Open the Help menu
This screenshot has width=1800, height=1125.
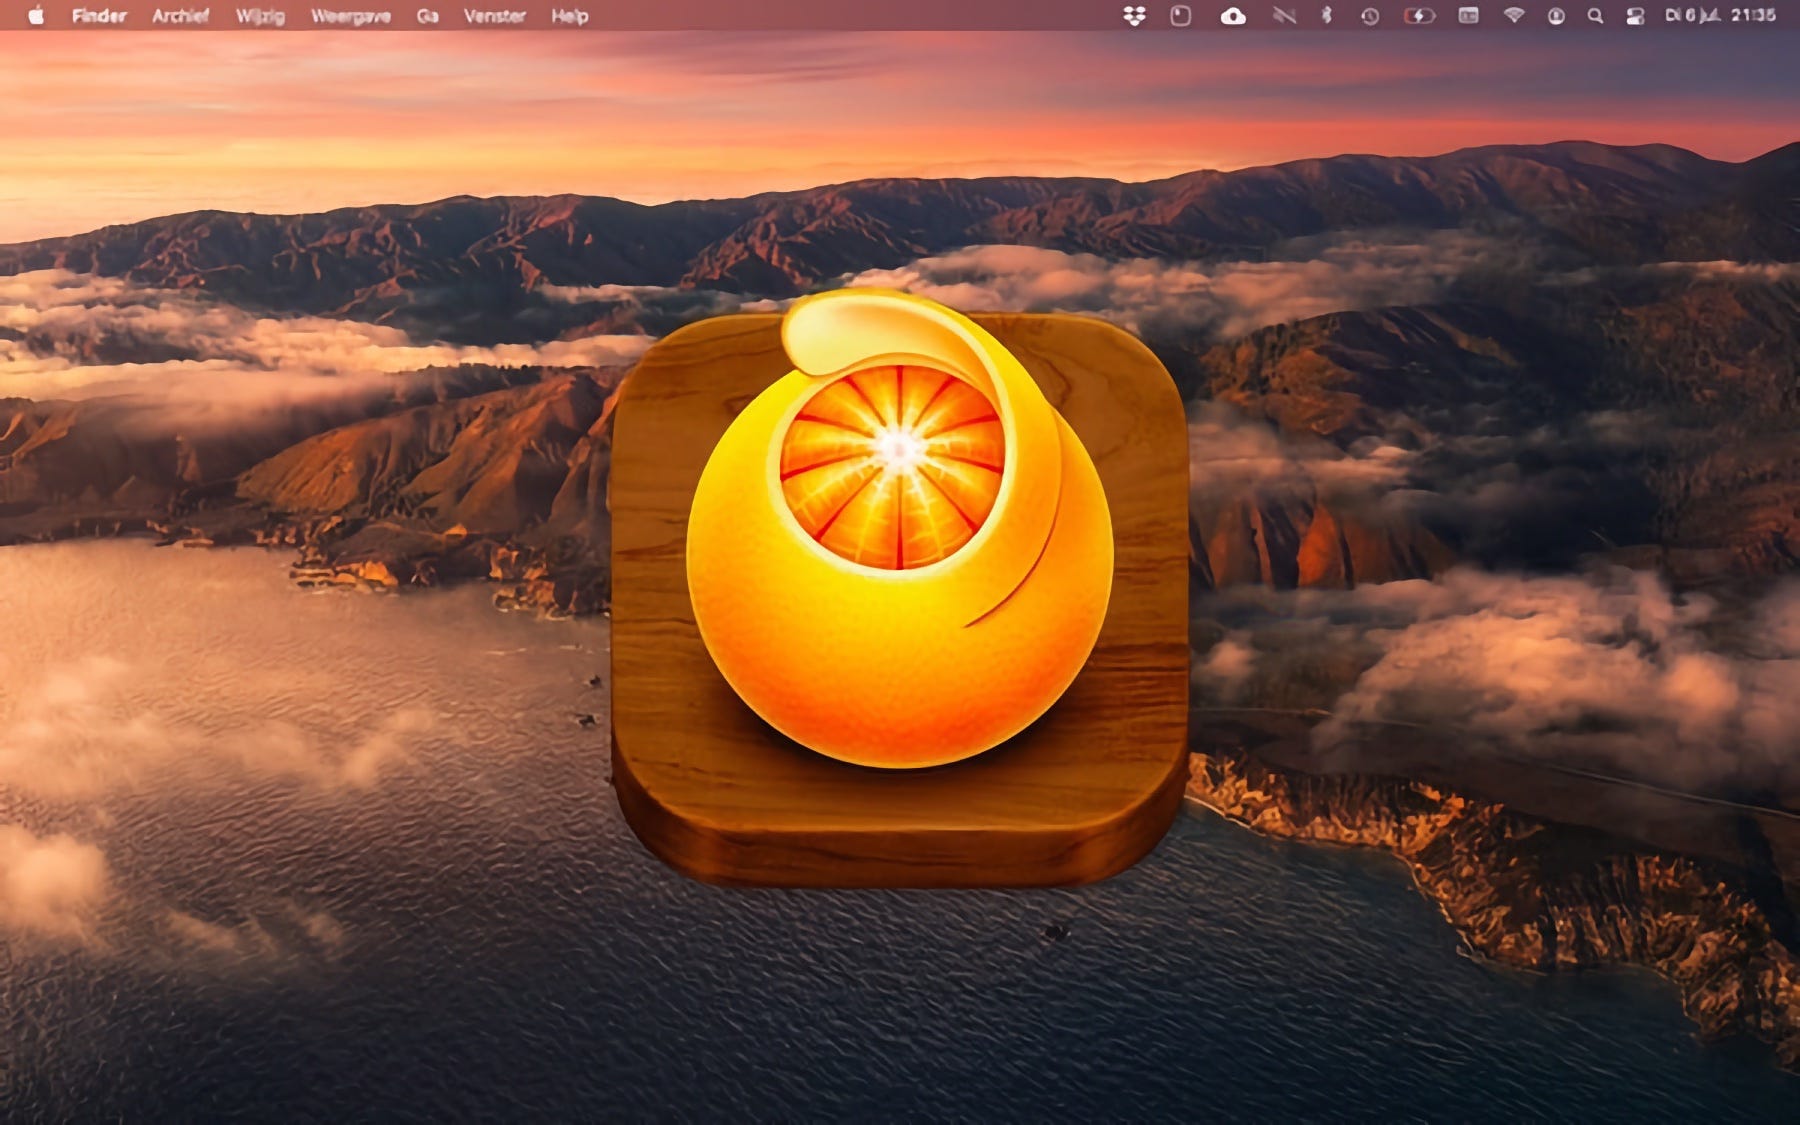tap(569, 16)
